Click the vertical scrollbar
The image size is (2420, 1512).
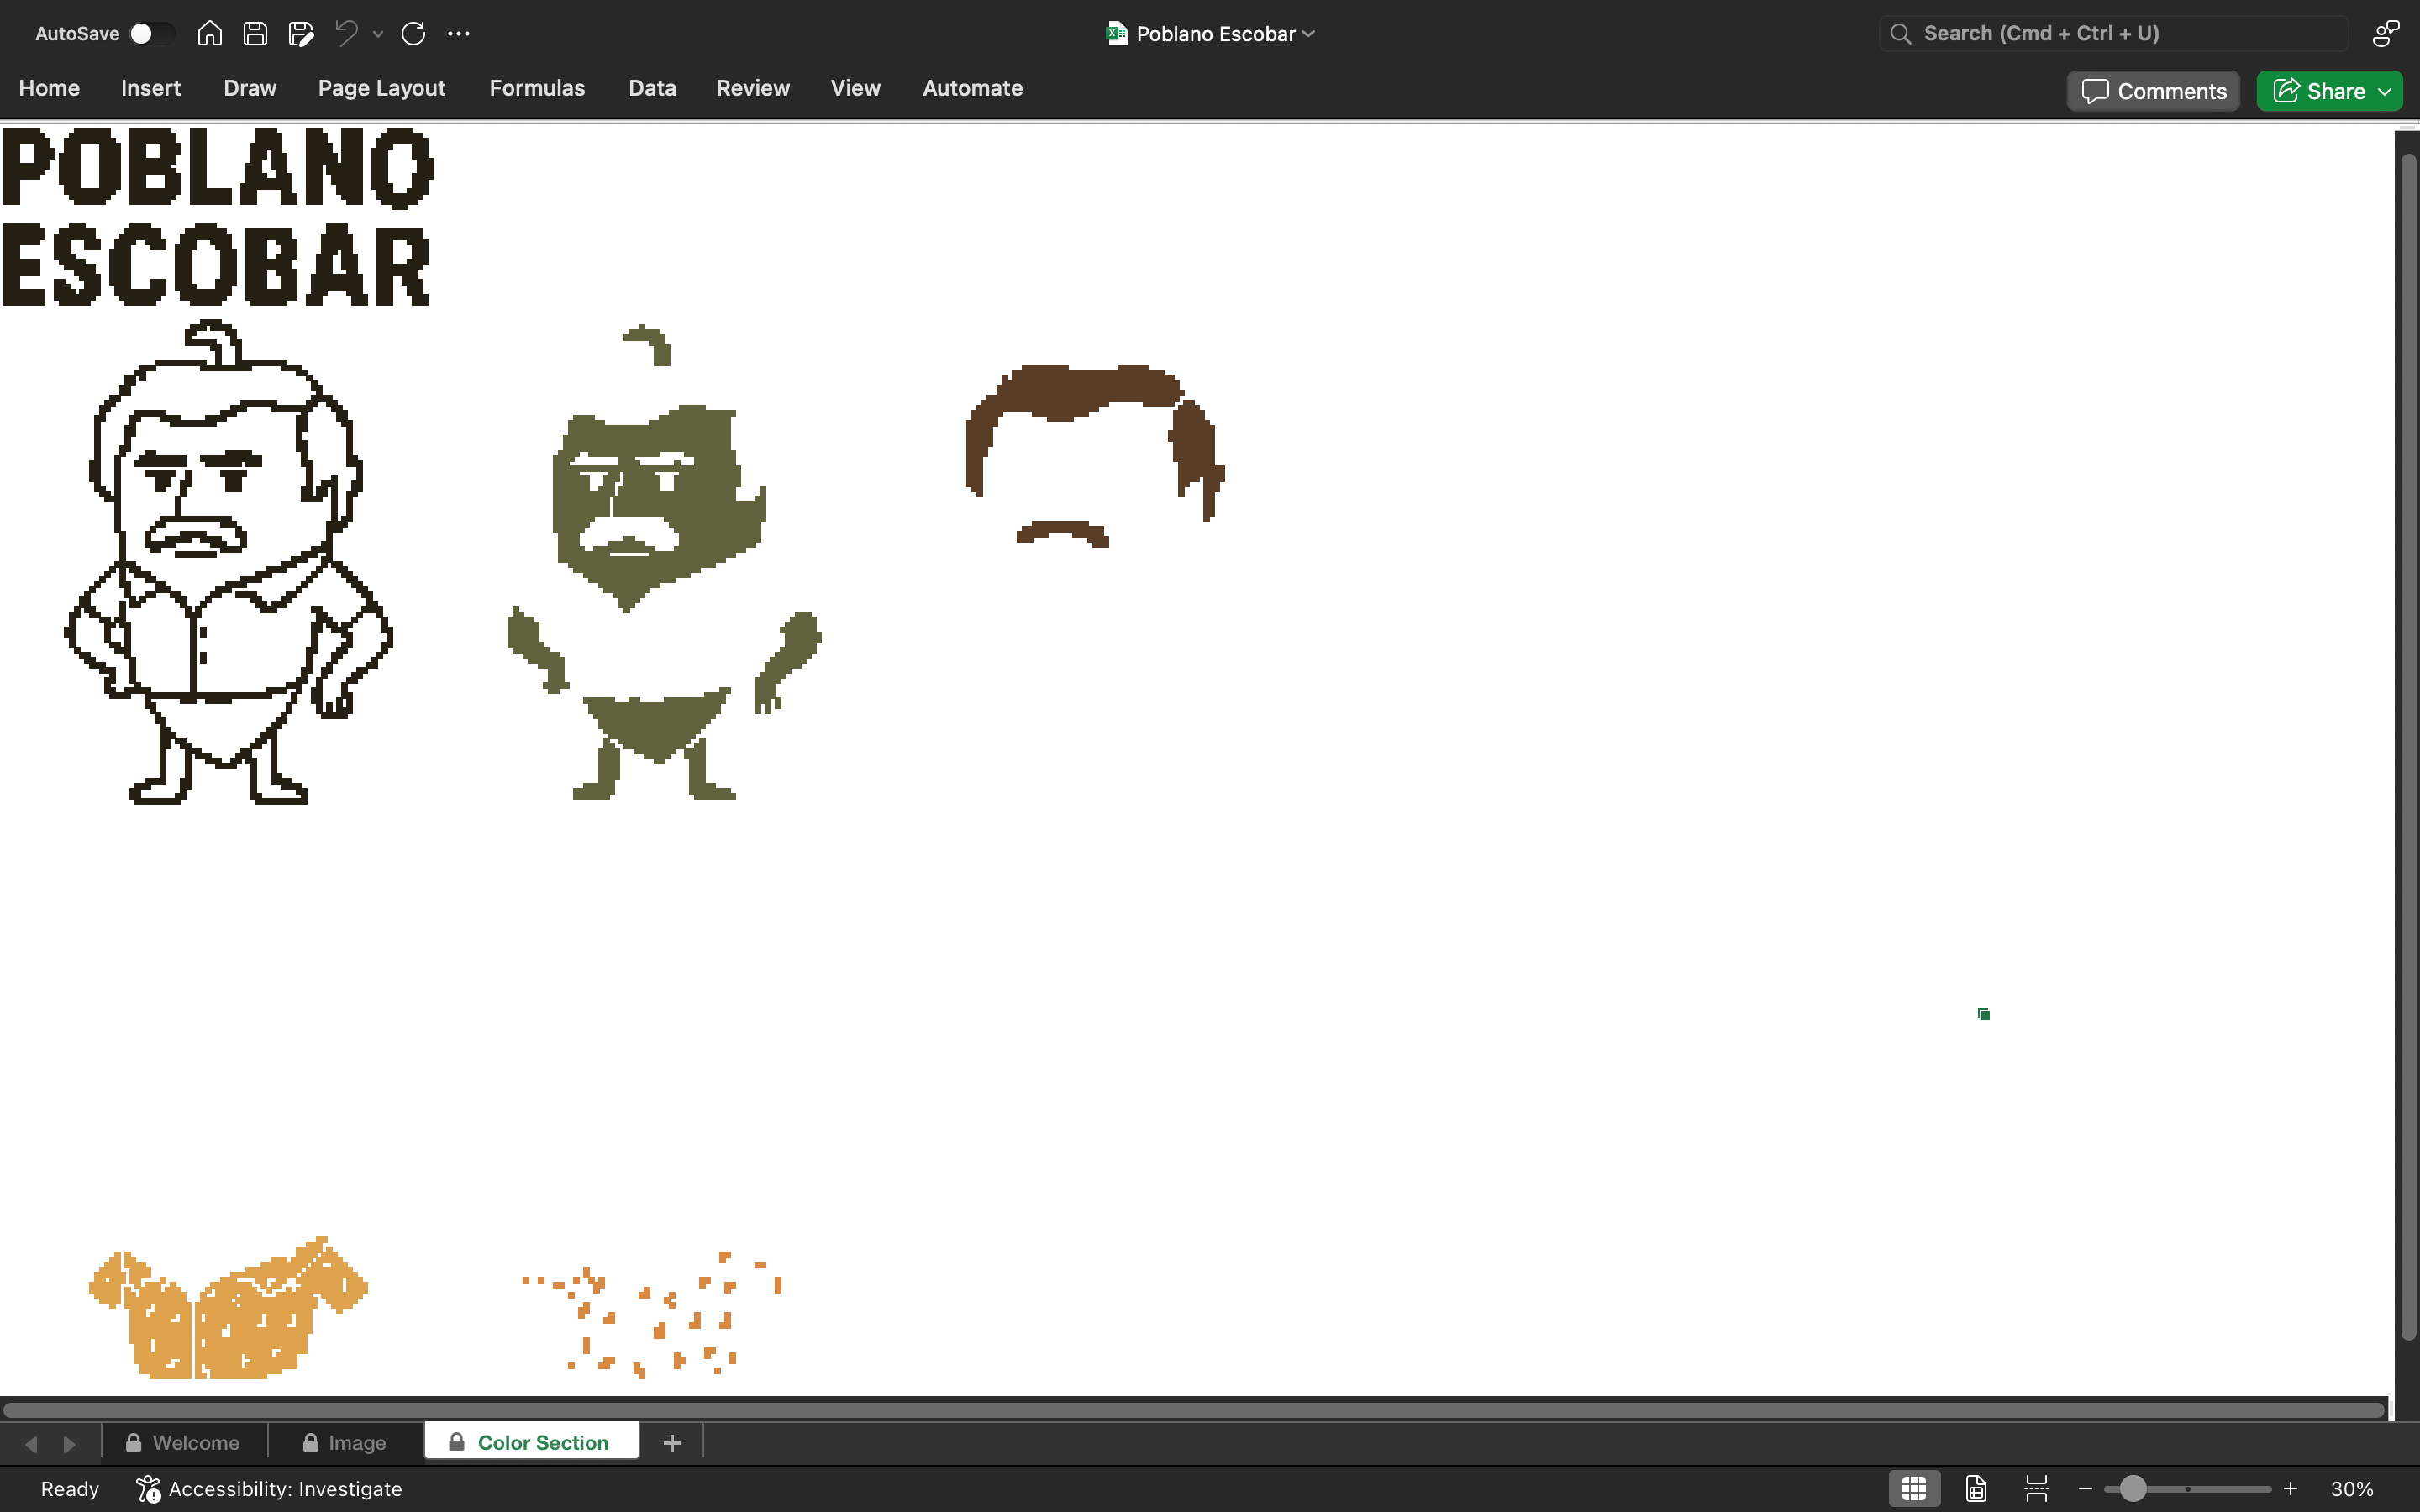click(2408, 746)
